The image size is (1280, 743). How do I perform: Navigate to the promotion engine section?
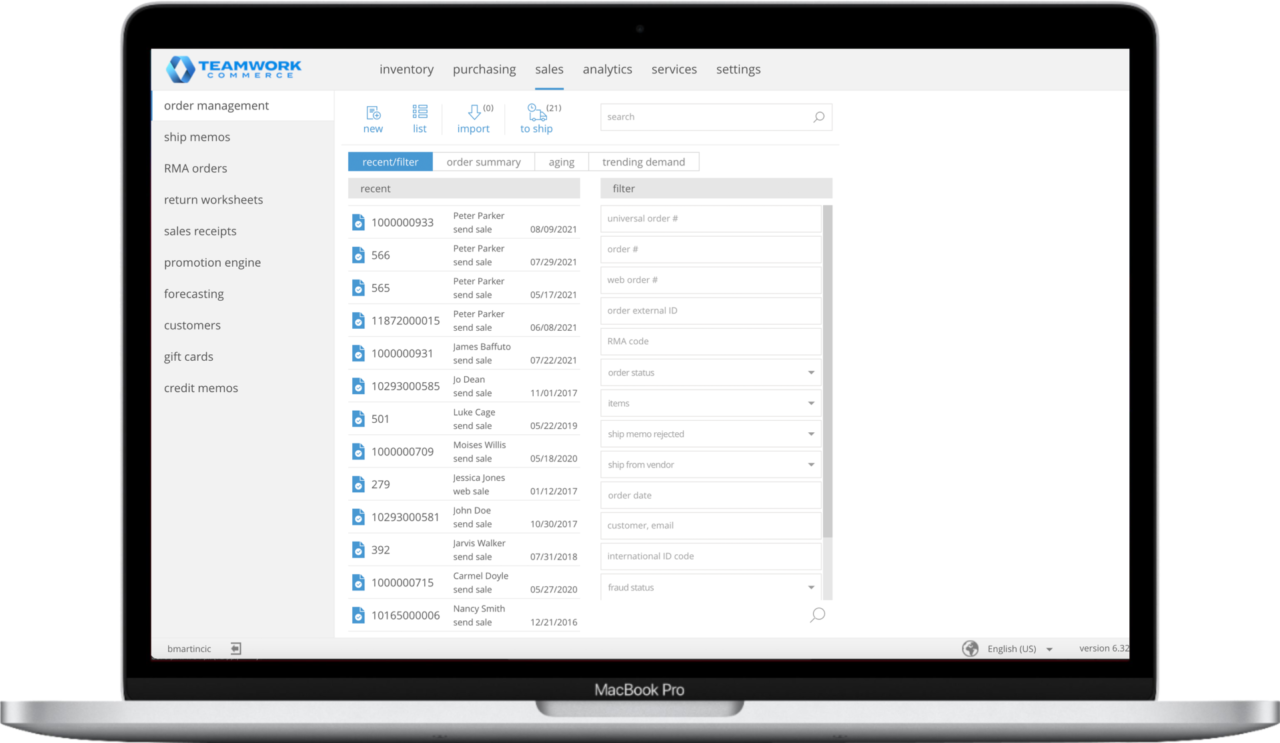[212, 262]
